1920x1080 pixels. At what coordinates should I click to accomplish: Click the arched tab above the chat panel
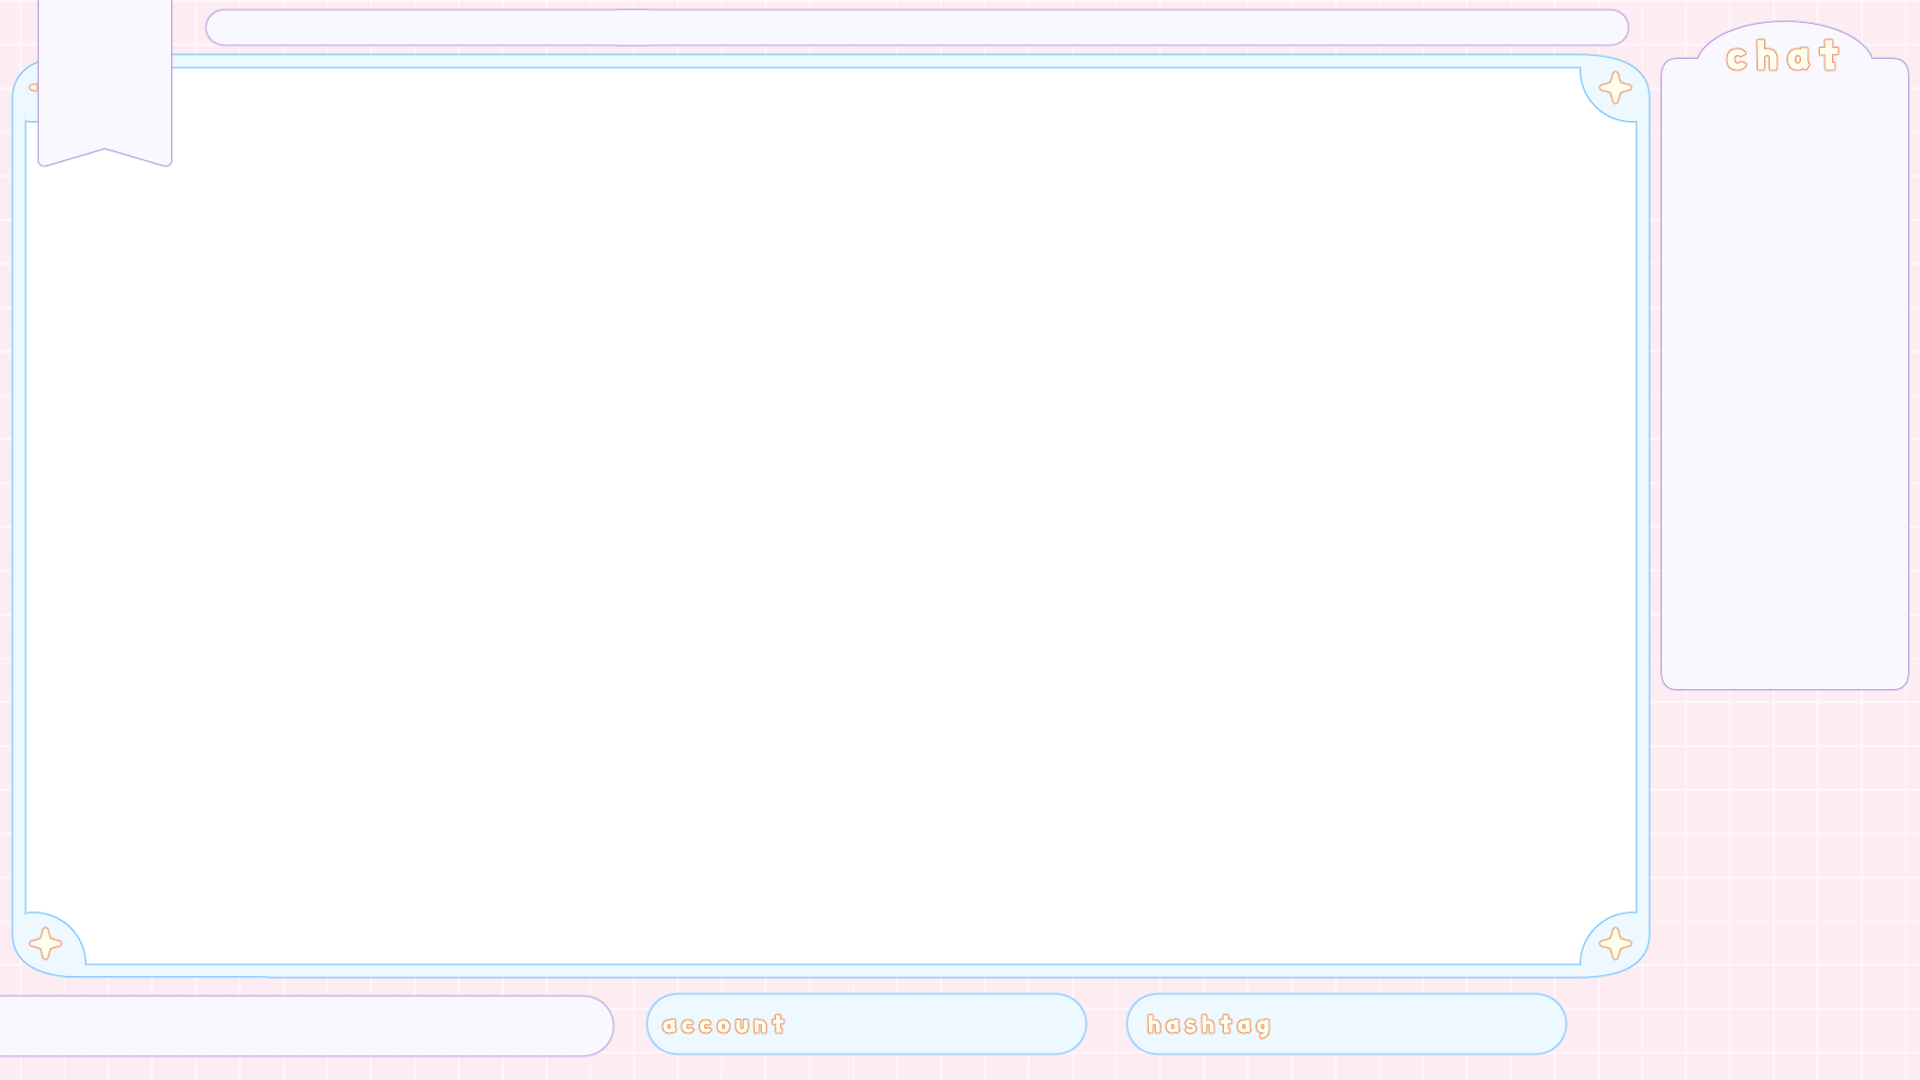point(1785,35)
